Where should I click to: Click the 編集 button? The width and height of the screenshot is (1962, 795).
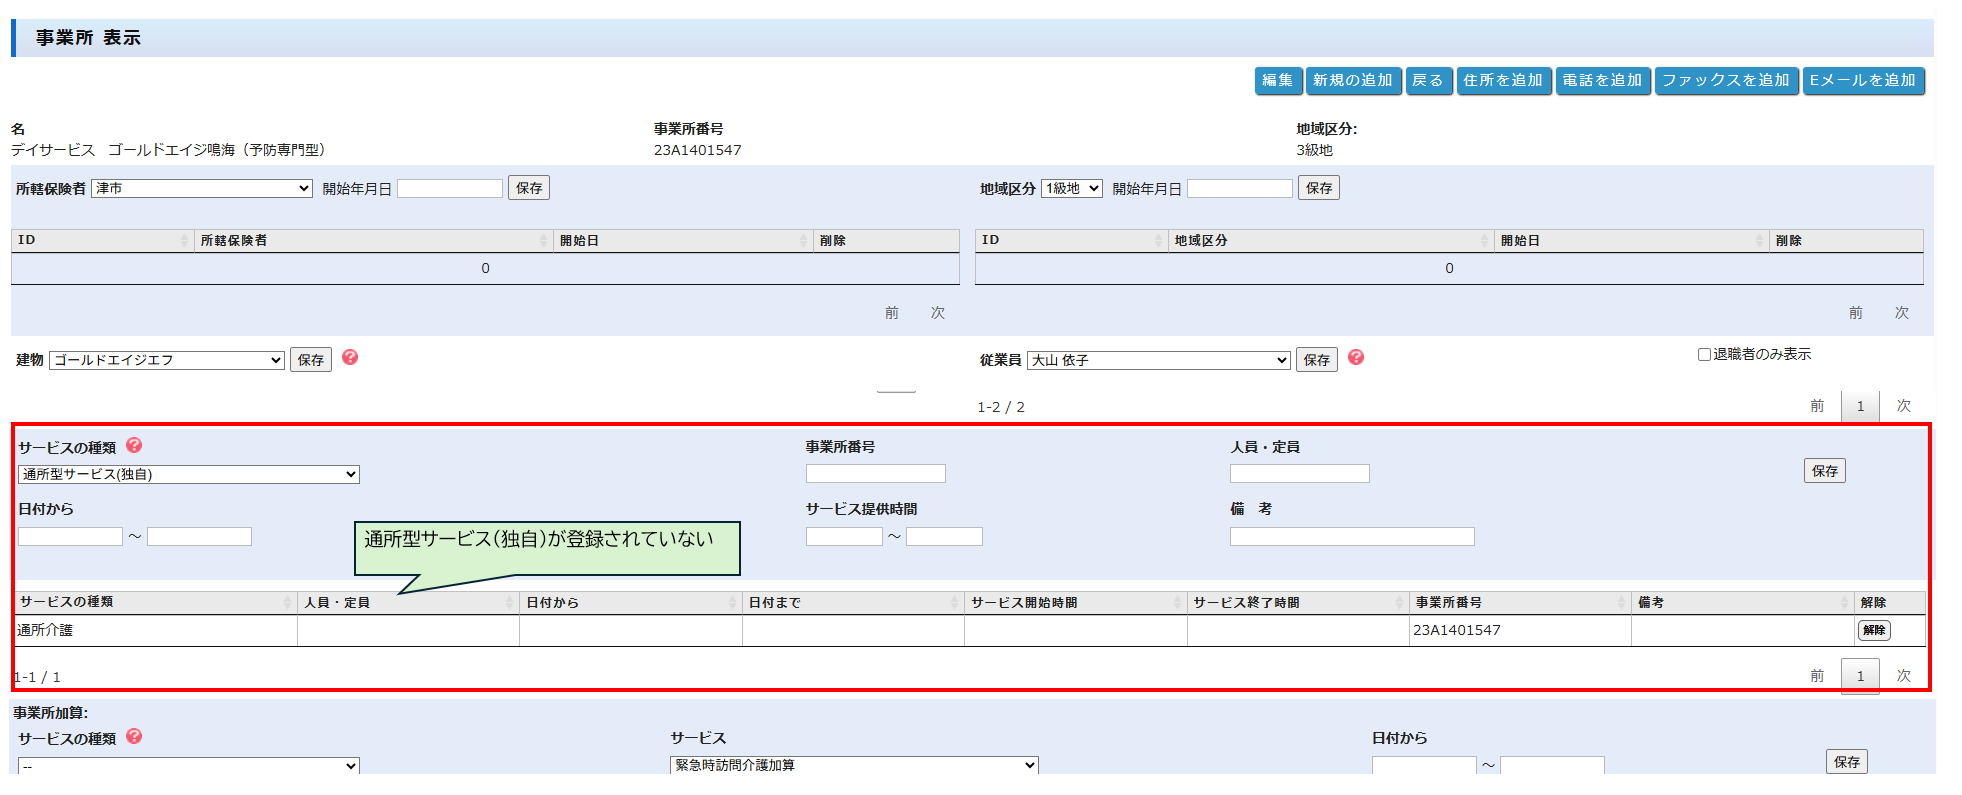(1277, 80)
